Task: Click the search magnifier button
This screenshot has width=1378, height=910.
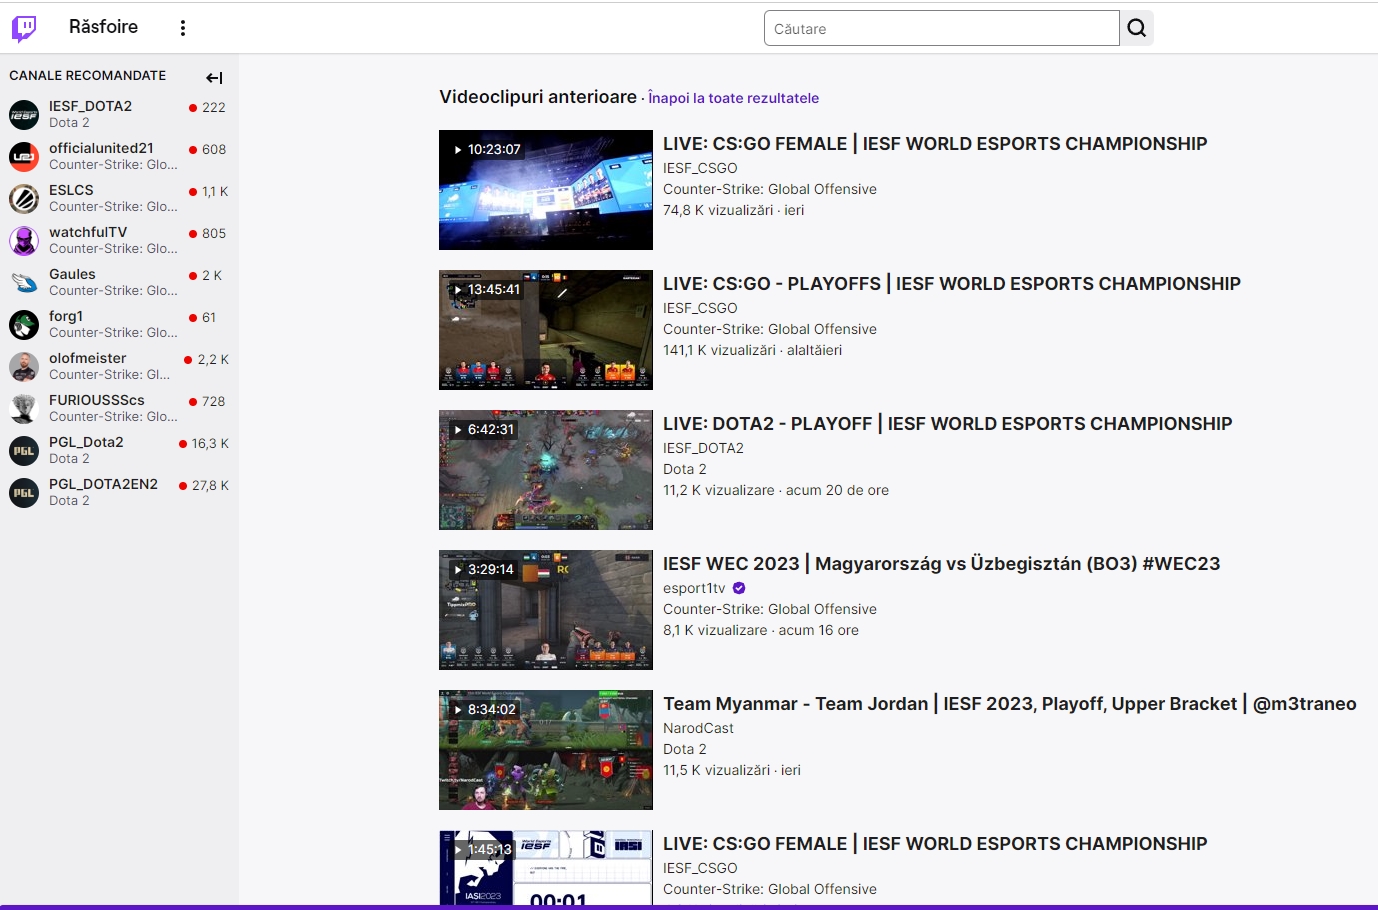Action: tap(1137, 28)
